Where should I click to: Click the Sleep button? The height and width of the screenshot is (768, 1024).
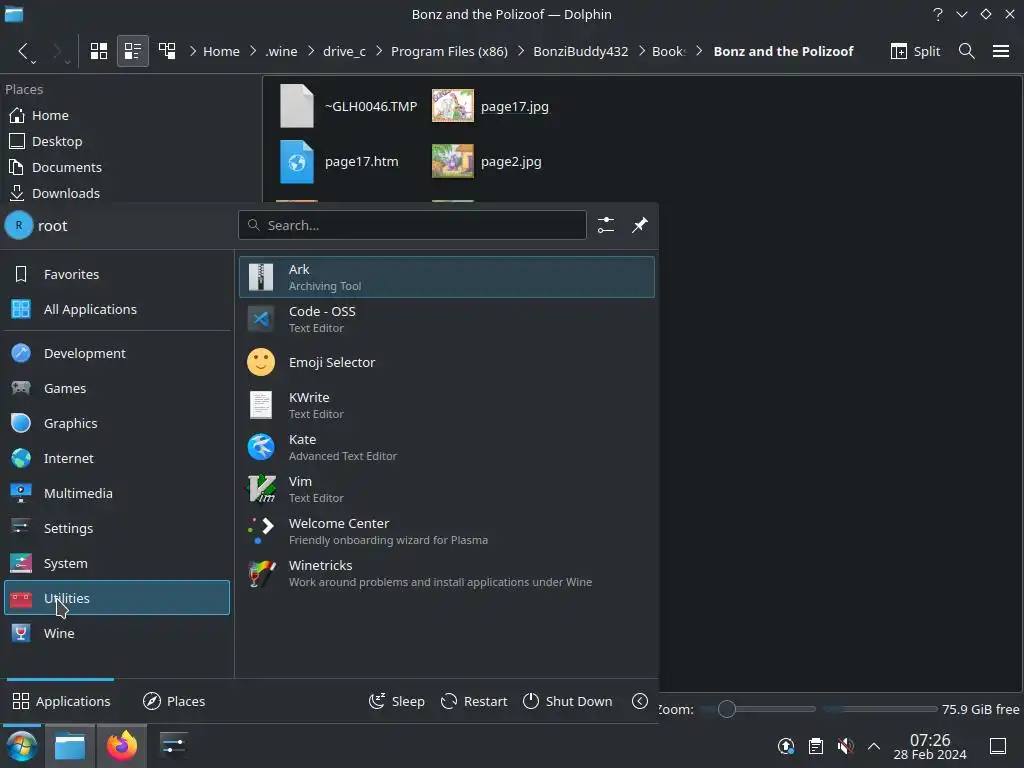396,701
